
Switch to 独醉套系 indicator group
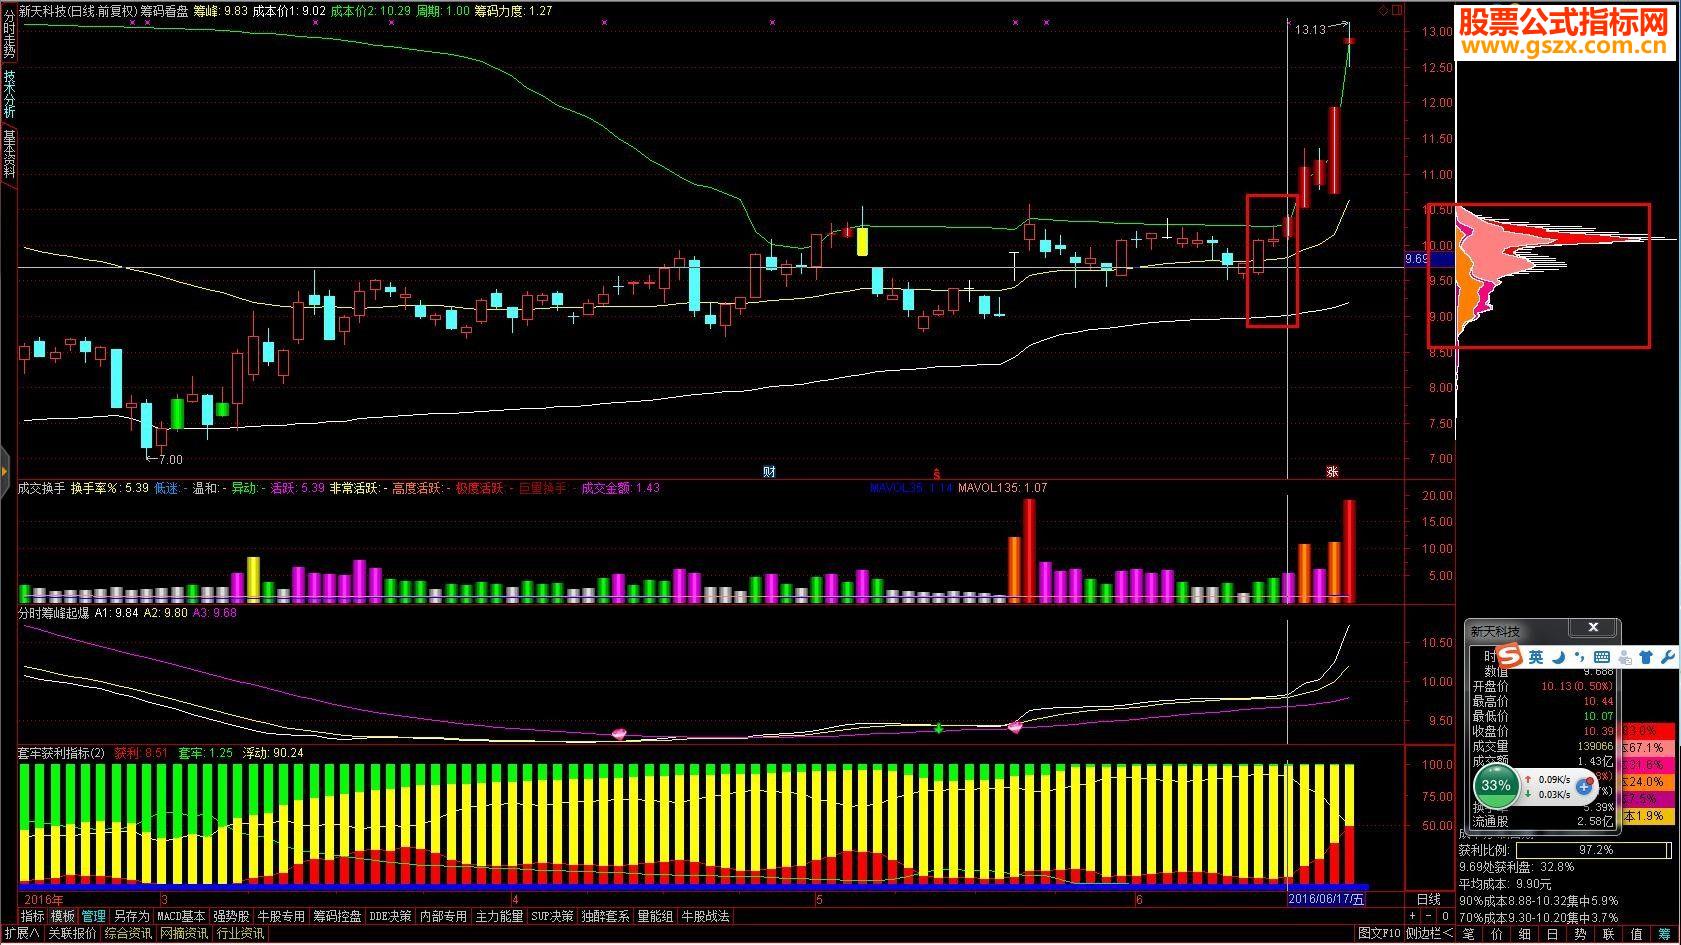point(605,916)
